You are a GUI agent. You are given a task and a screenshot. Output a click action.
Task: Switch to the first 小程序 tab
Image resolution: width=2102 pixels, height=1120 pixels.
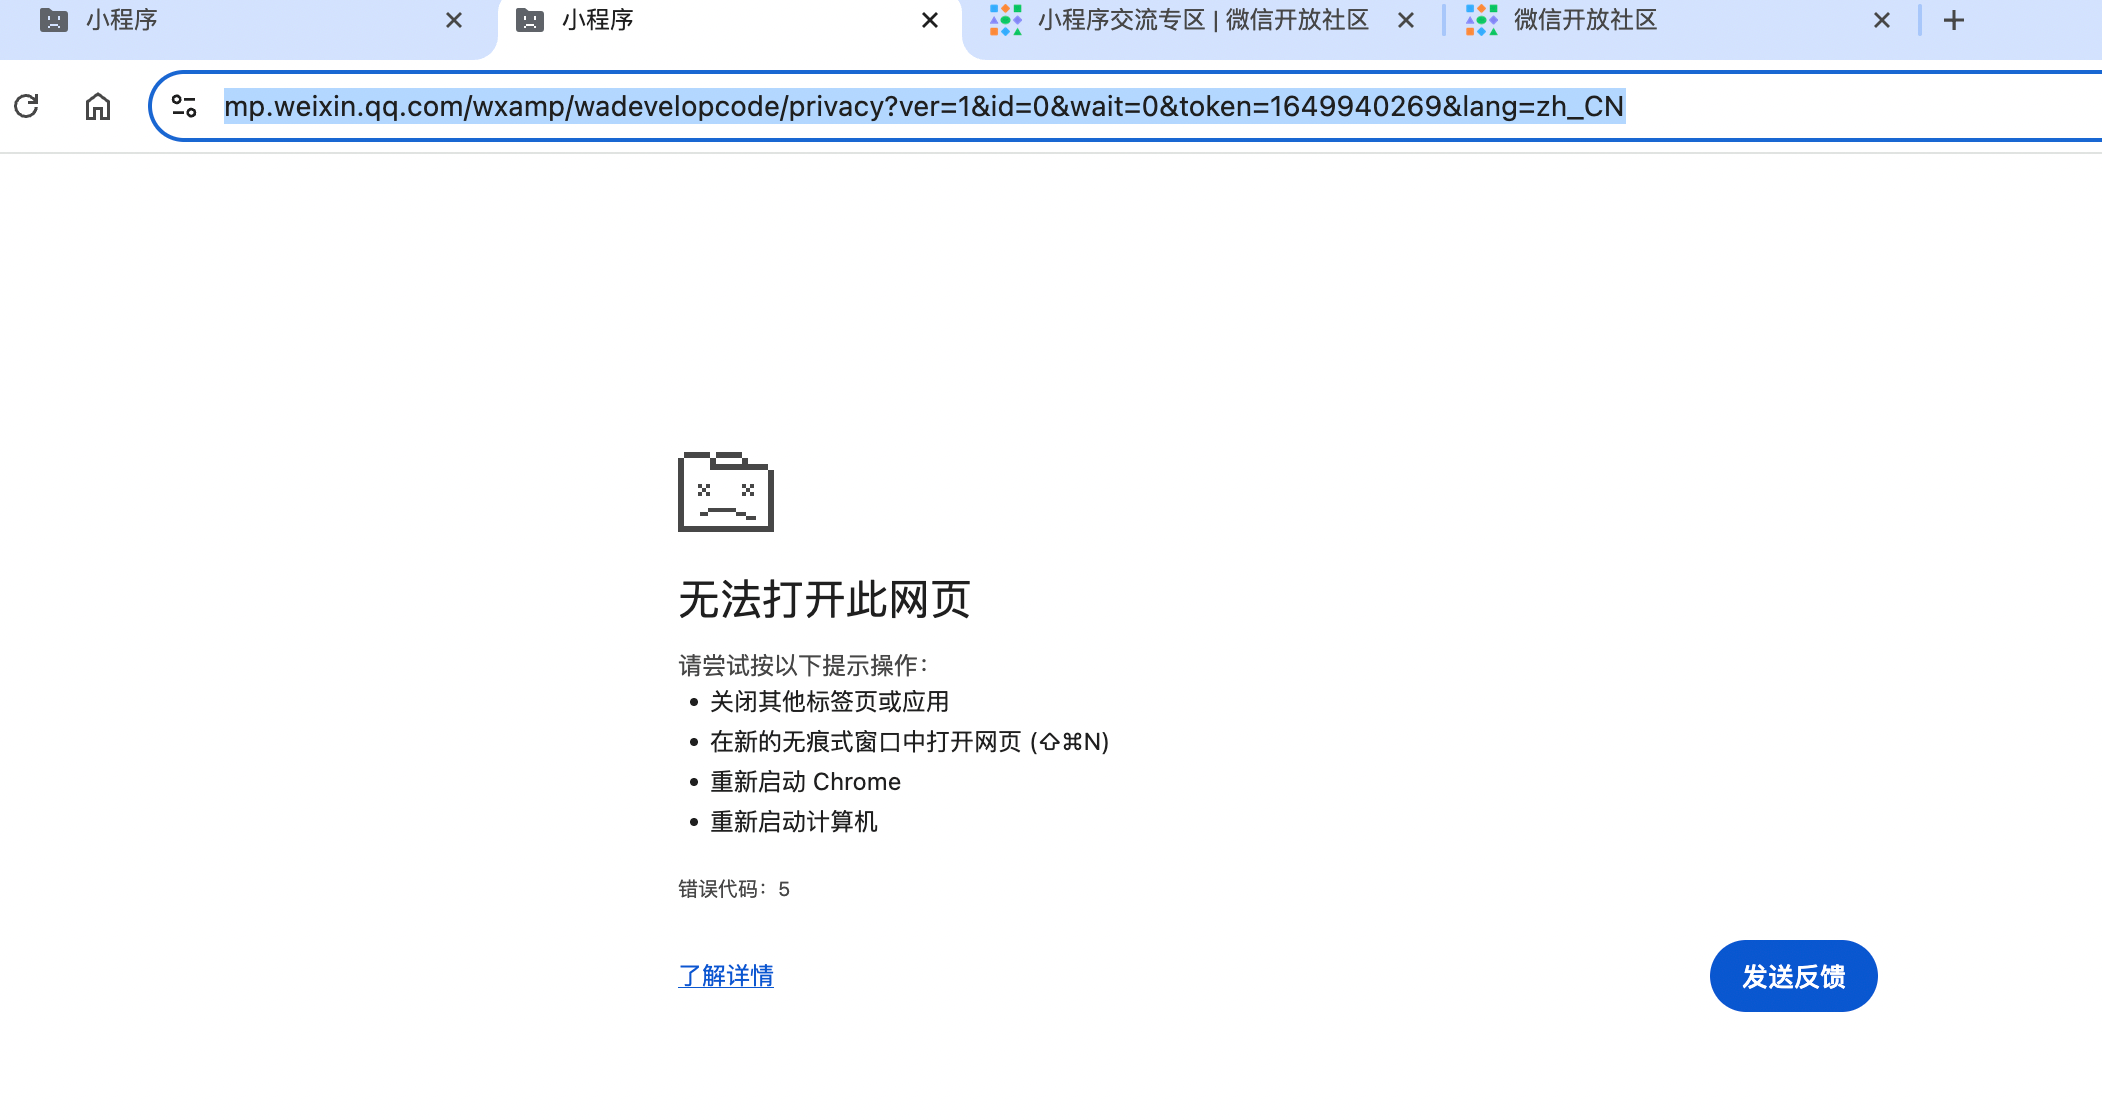(x=240, y=20)
